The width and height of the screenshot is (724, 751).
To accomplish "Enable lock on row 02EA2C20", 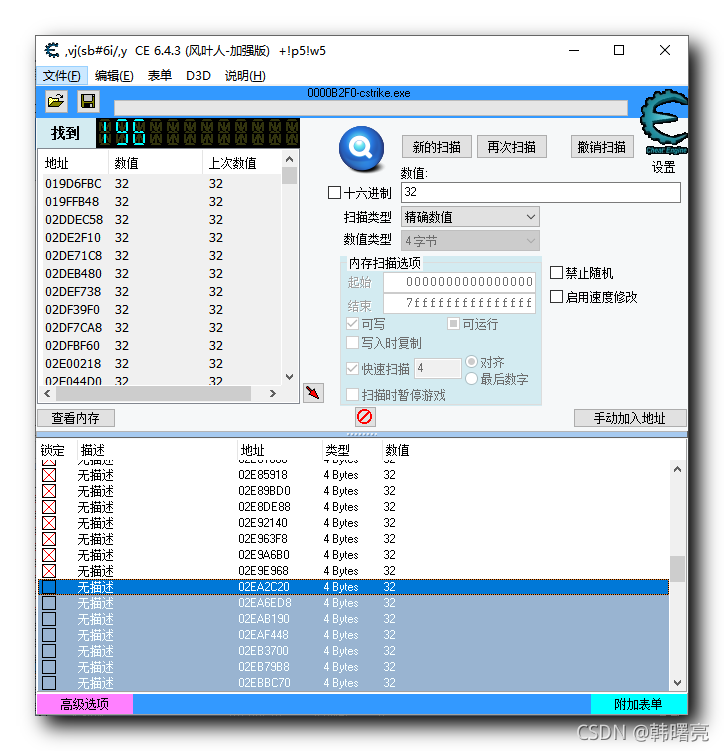I will [49, 587].
